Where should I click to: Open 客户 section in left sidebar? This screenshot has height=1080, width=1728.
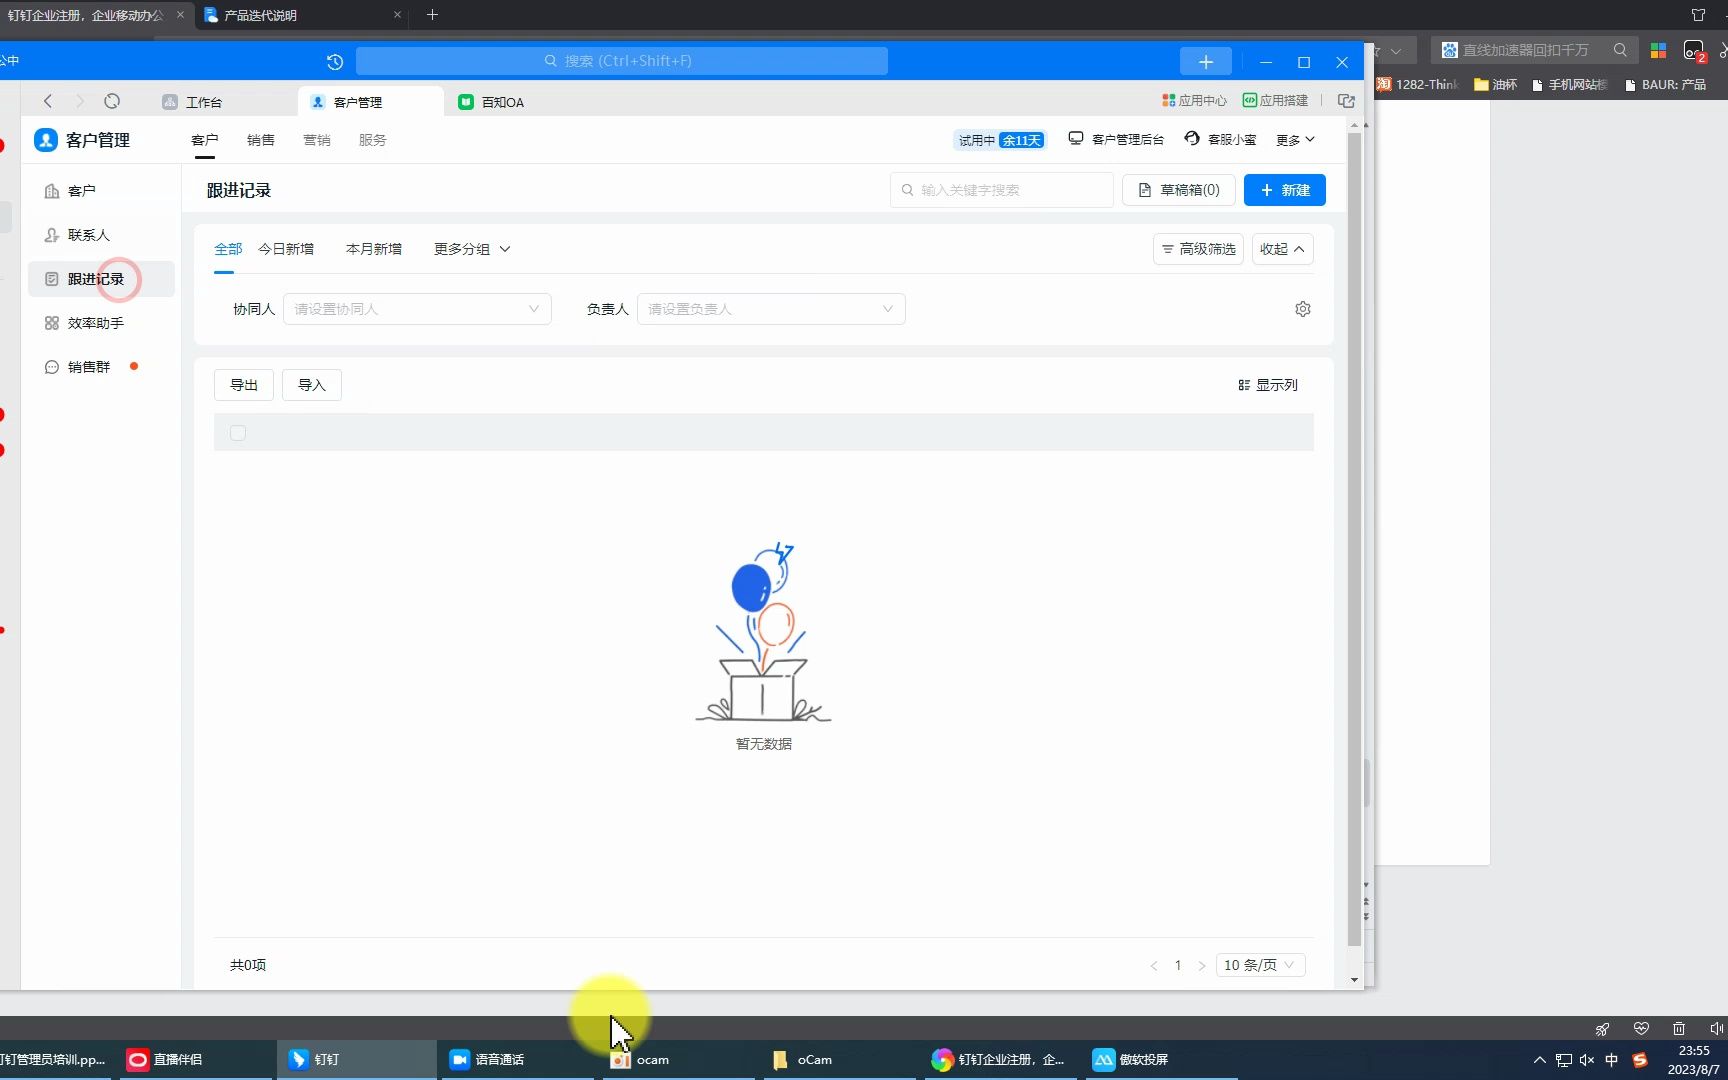click(x=80, y=190)
